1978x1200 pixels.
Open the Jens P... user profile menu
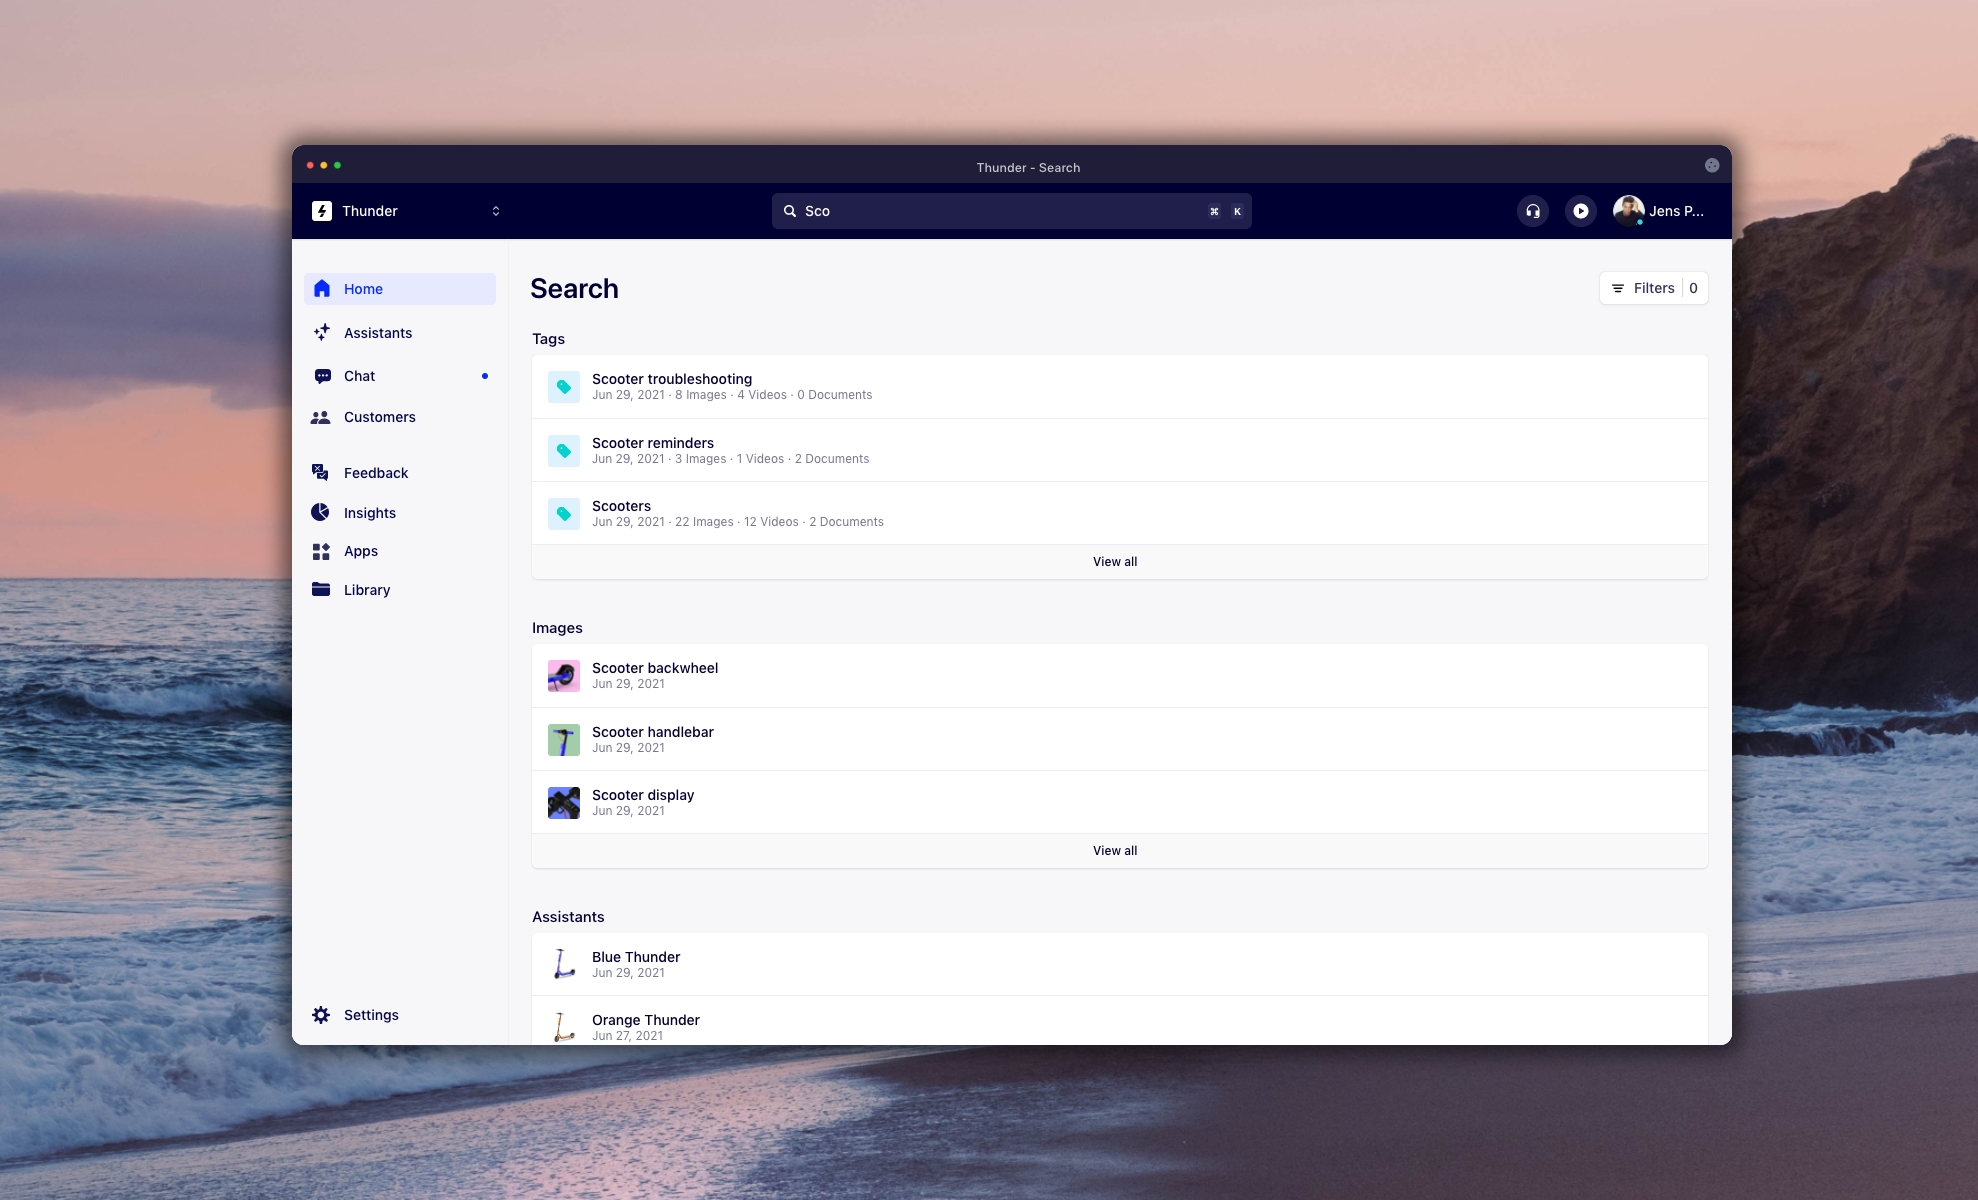(x=1658, y=211)
